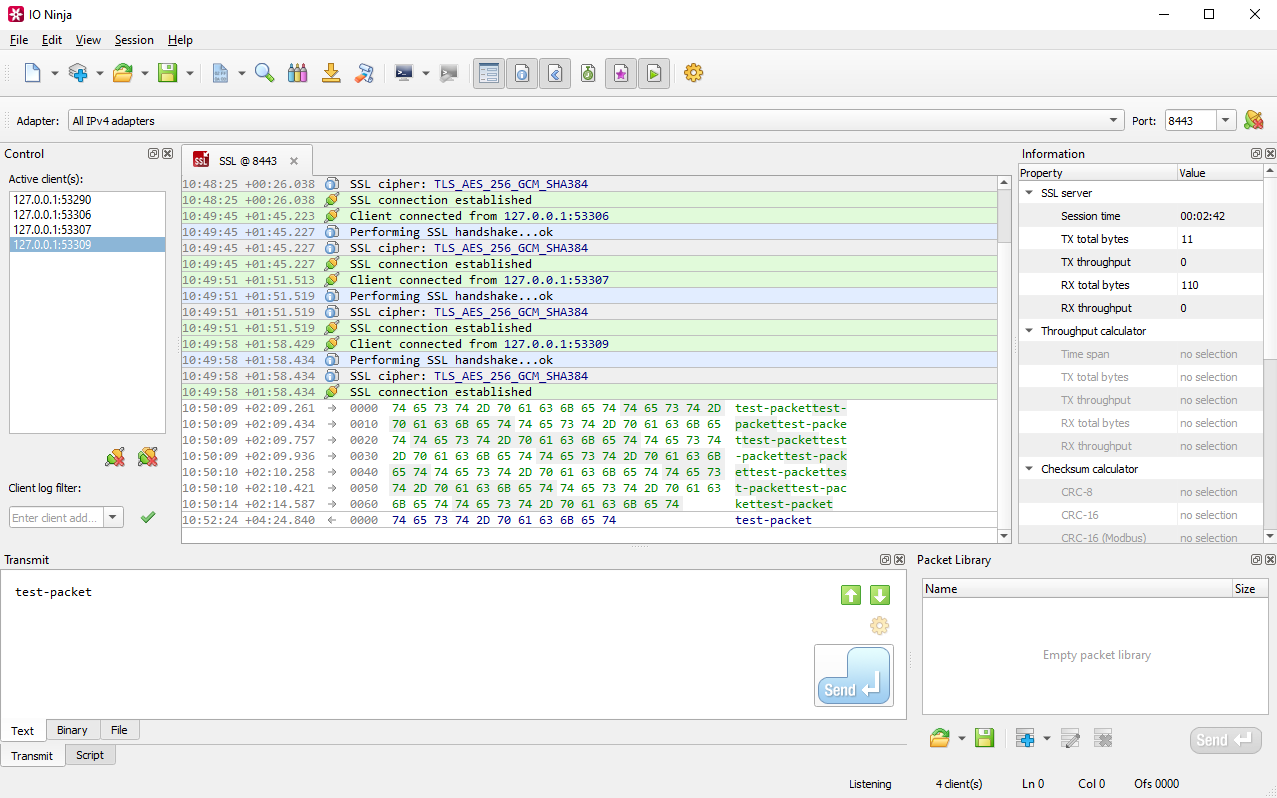
Task: Open the settings gear in main toolbar
Action: (x=693, y=73)
